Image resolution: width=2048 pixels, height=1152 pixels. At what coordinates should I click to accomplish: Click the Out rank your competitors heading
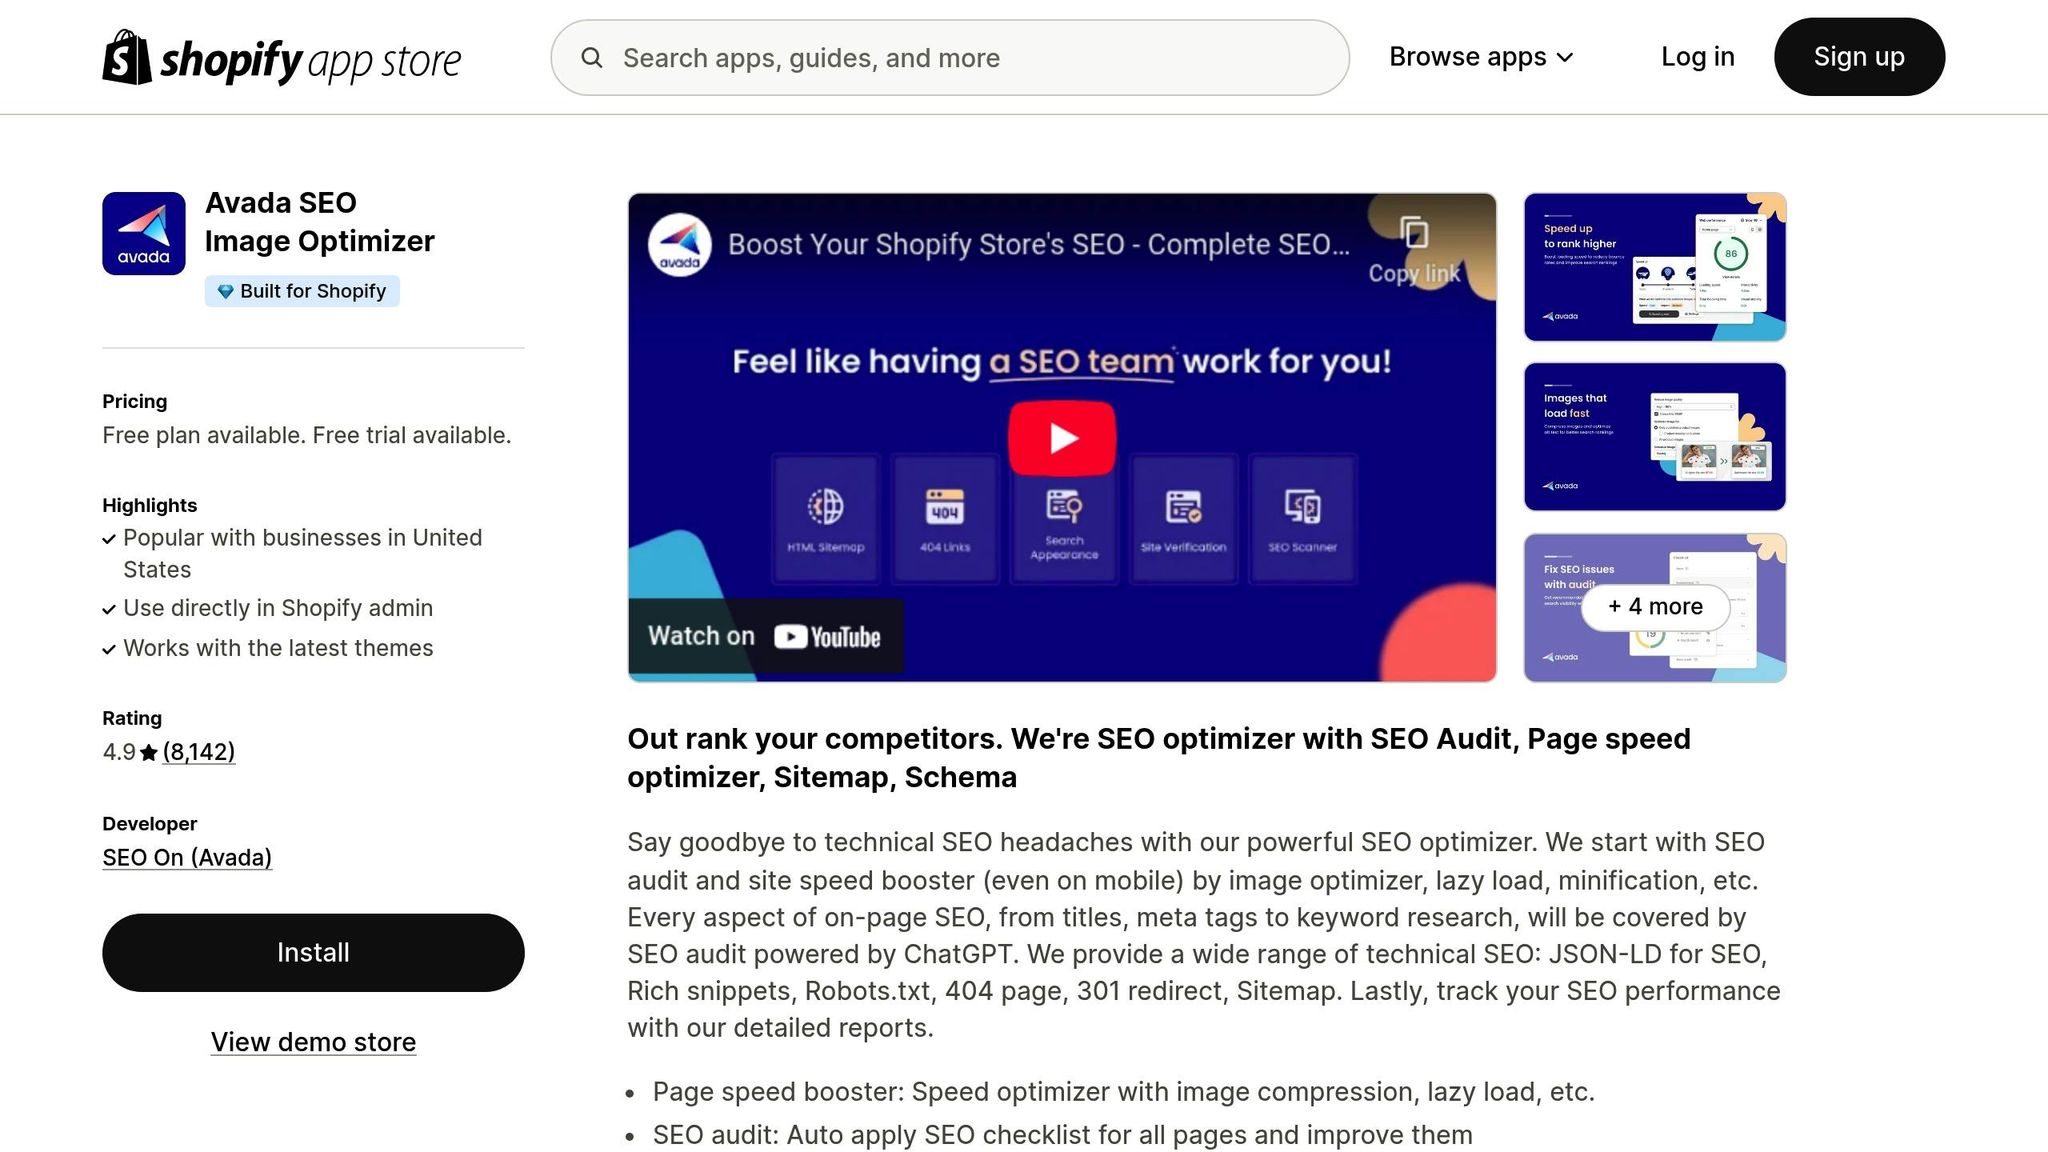1159,758
